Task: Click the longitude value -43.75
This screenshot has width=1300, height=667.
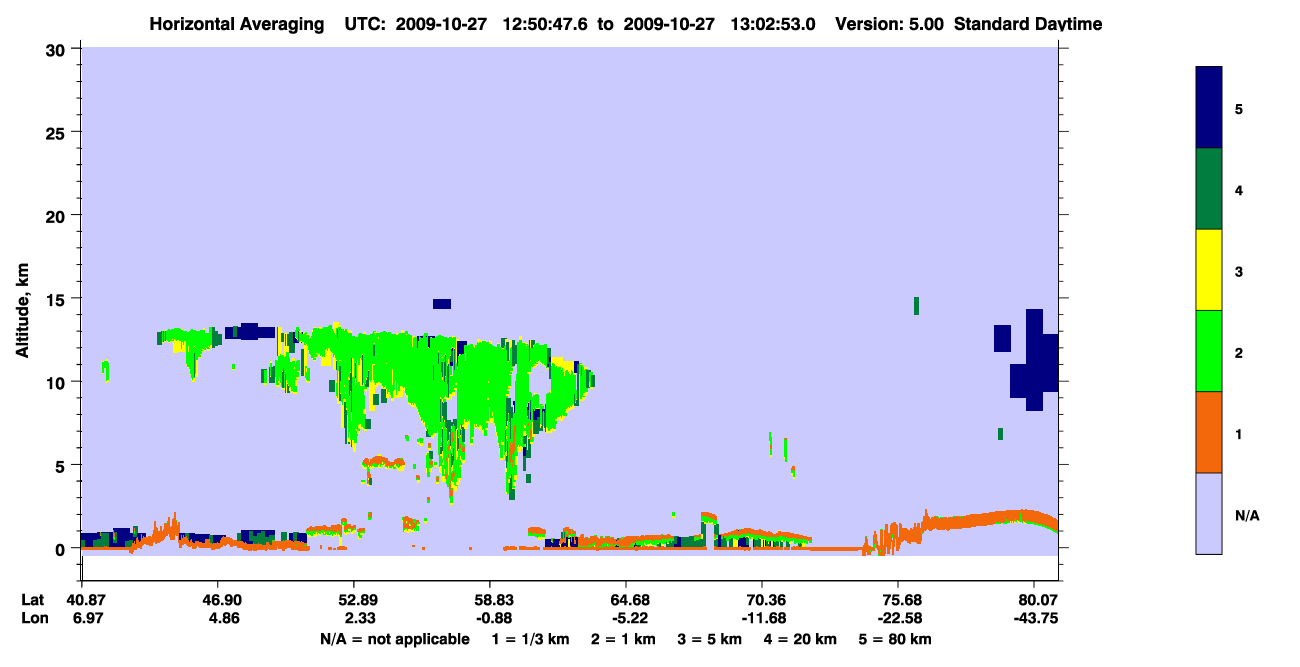Action: (1035, 618)
